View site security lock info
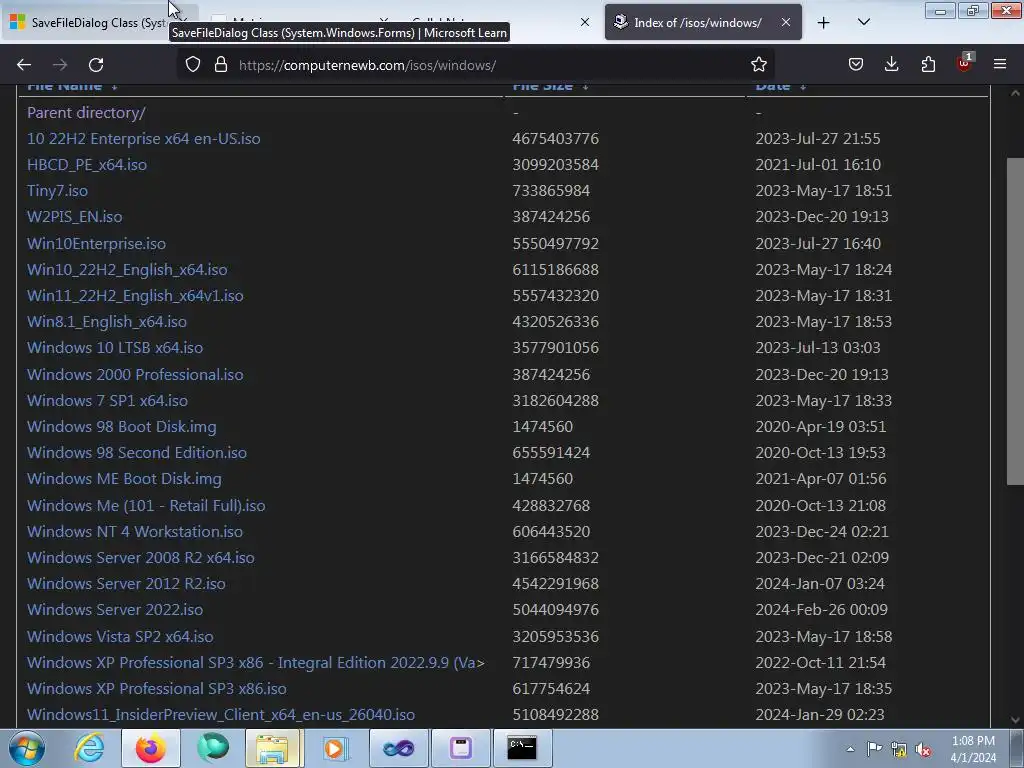Image resolution: width=1024 pixels, height=768 pixels. tap(221, 65)
